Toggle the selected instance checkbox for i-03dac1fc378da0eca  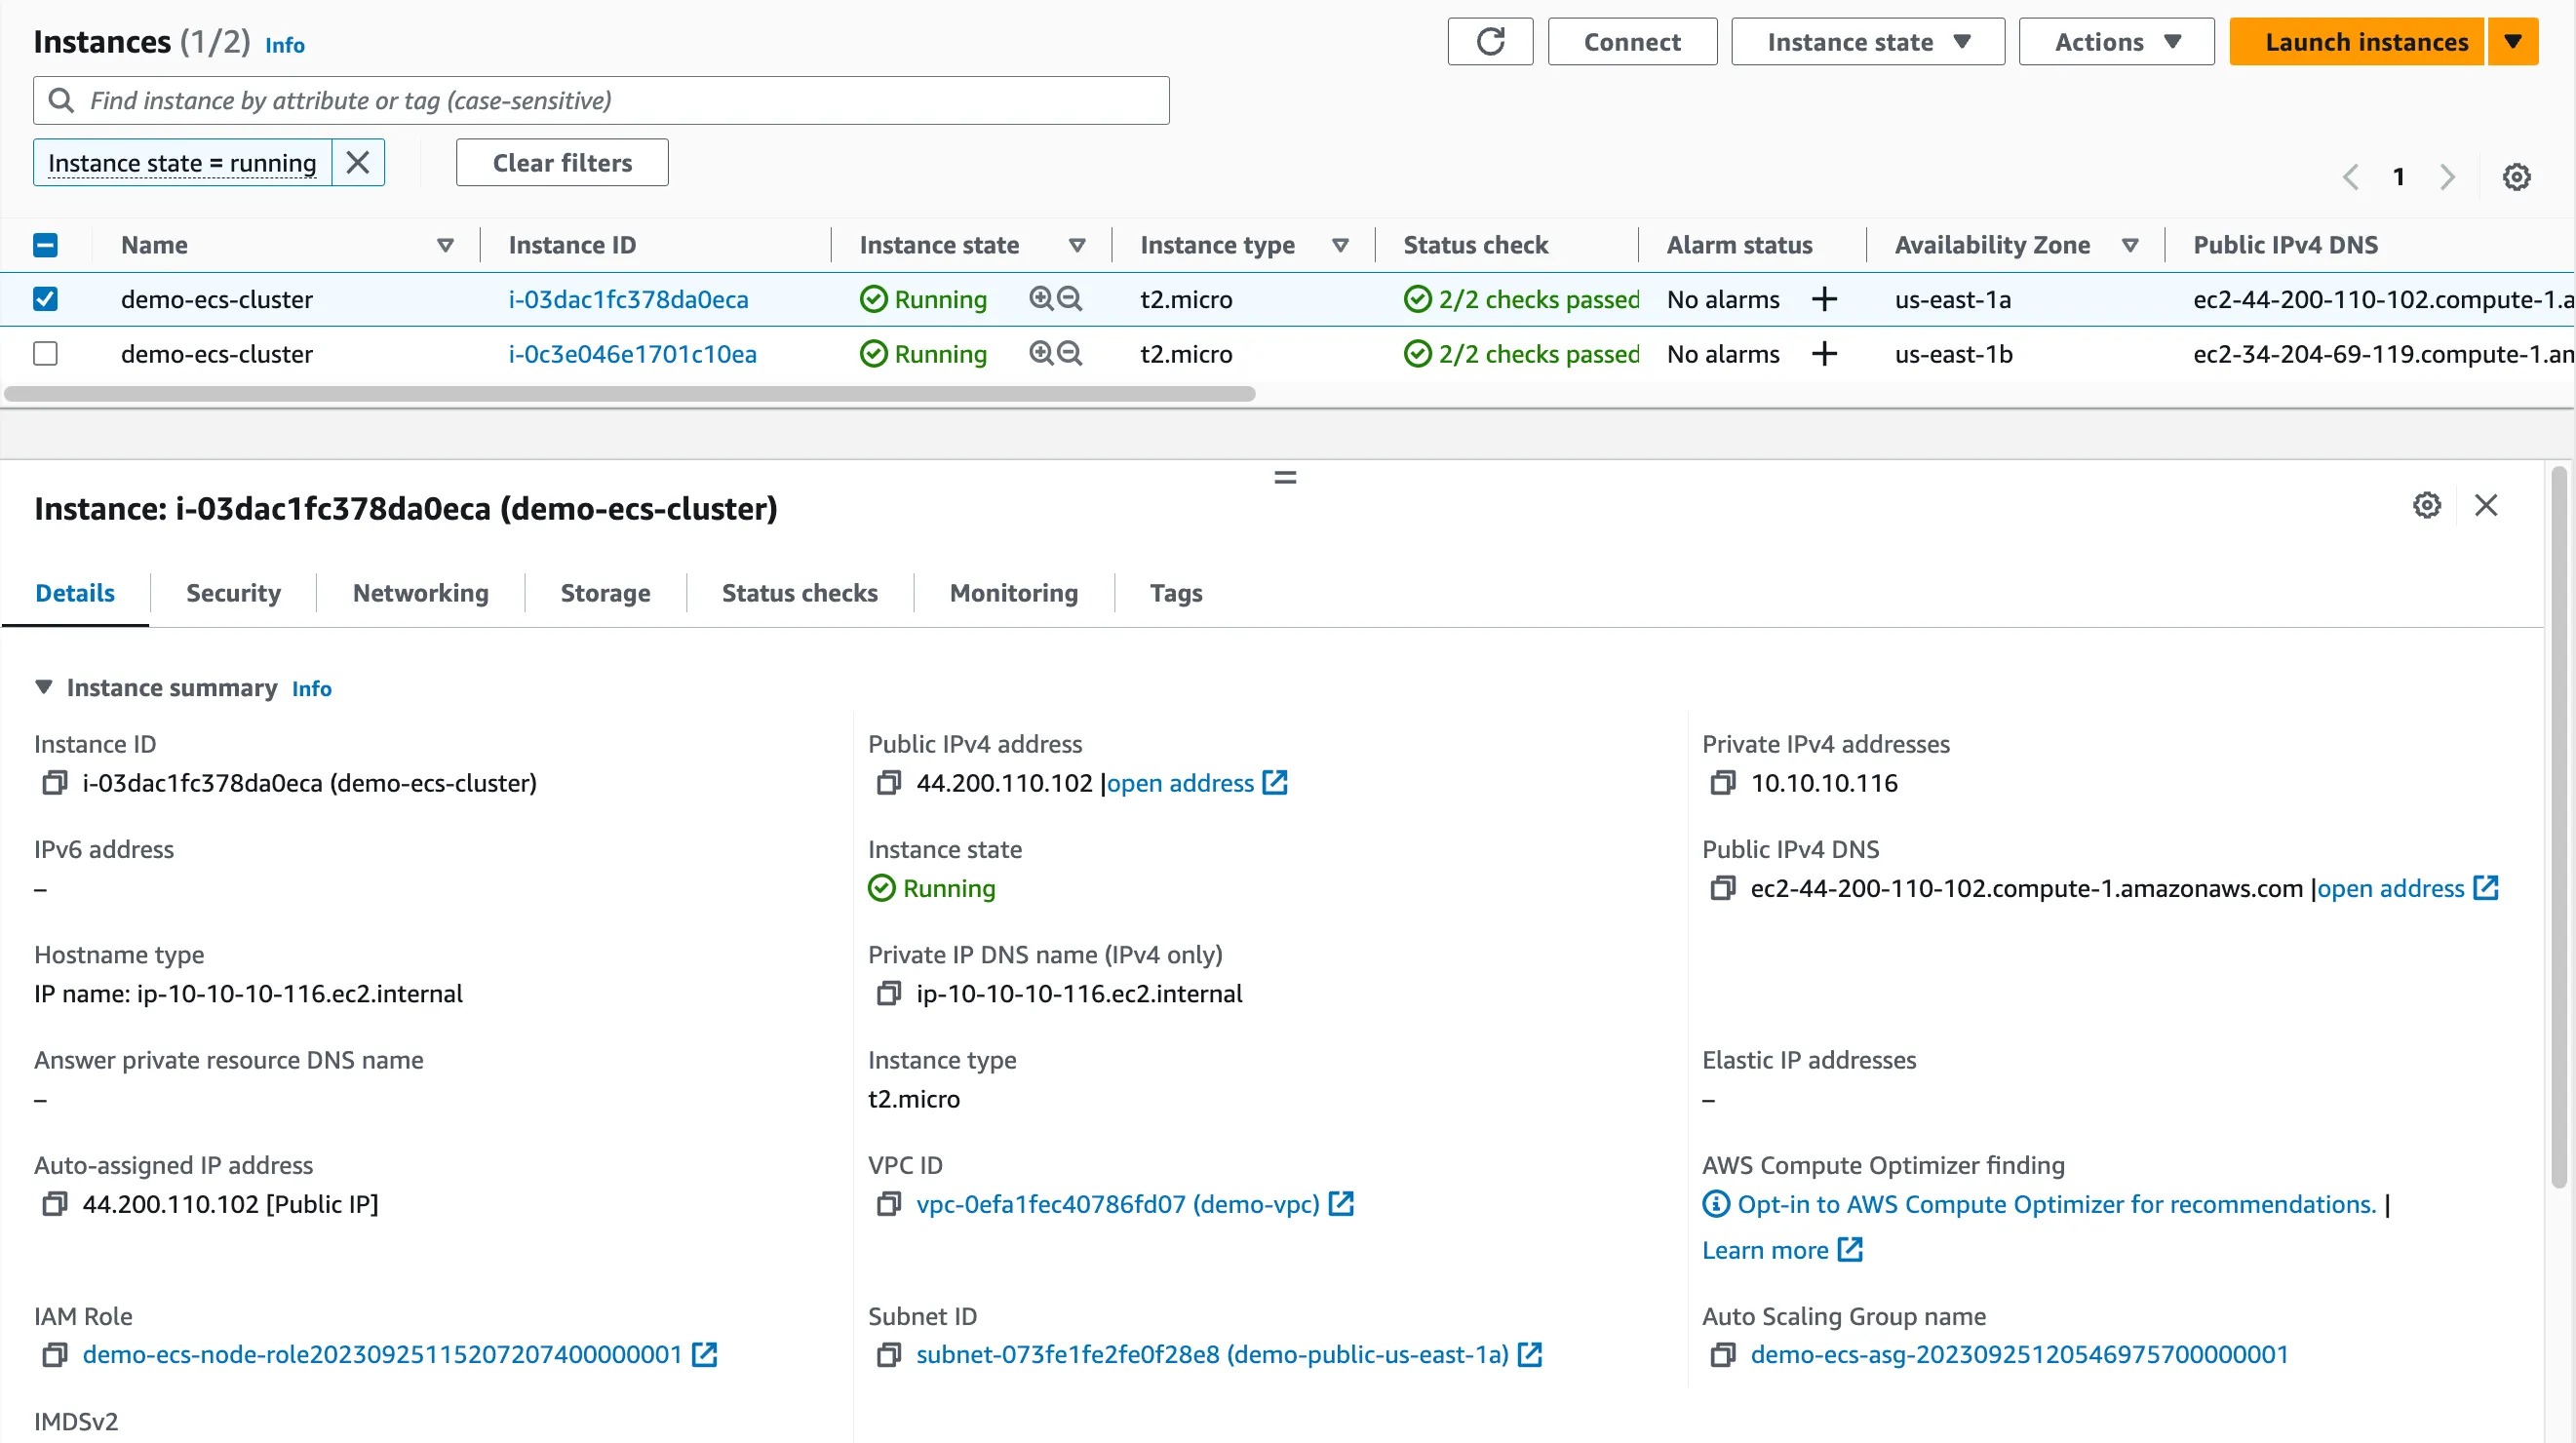(46, 297)
